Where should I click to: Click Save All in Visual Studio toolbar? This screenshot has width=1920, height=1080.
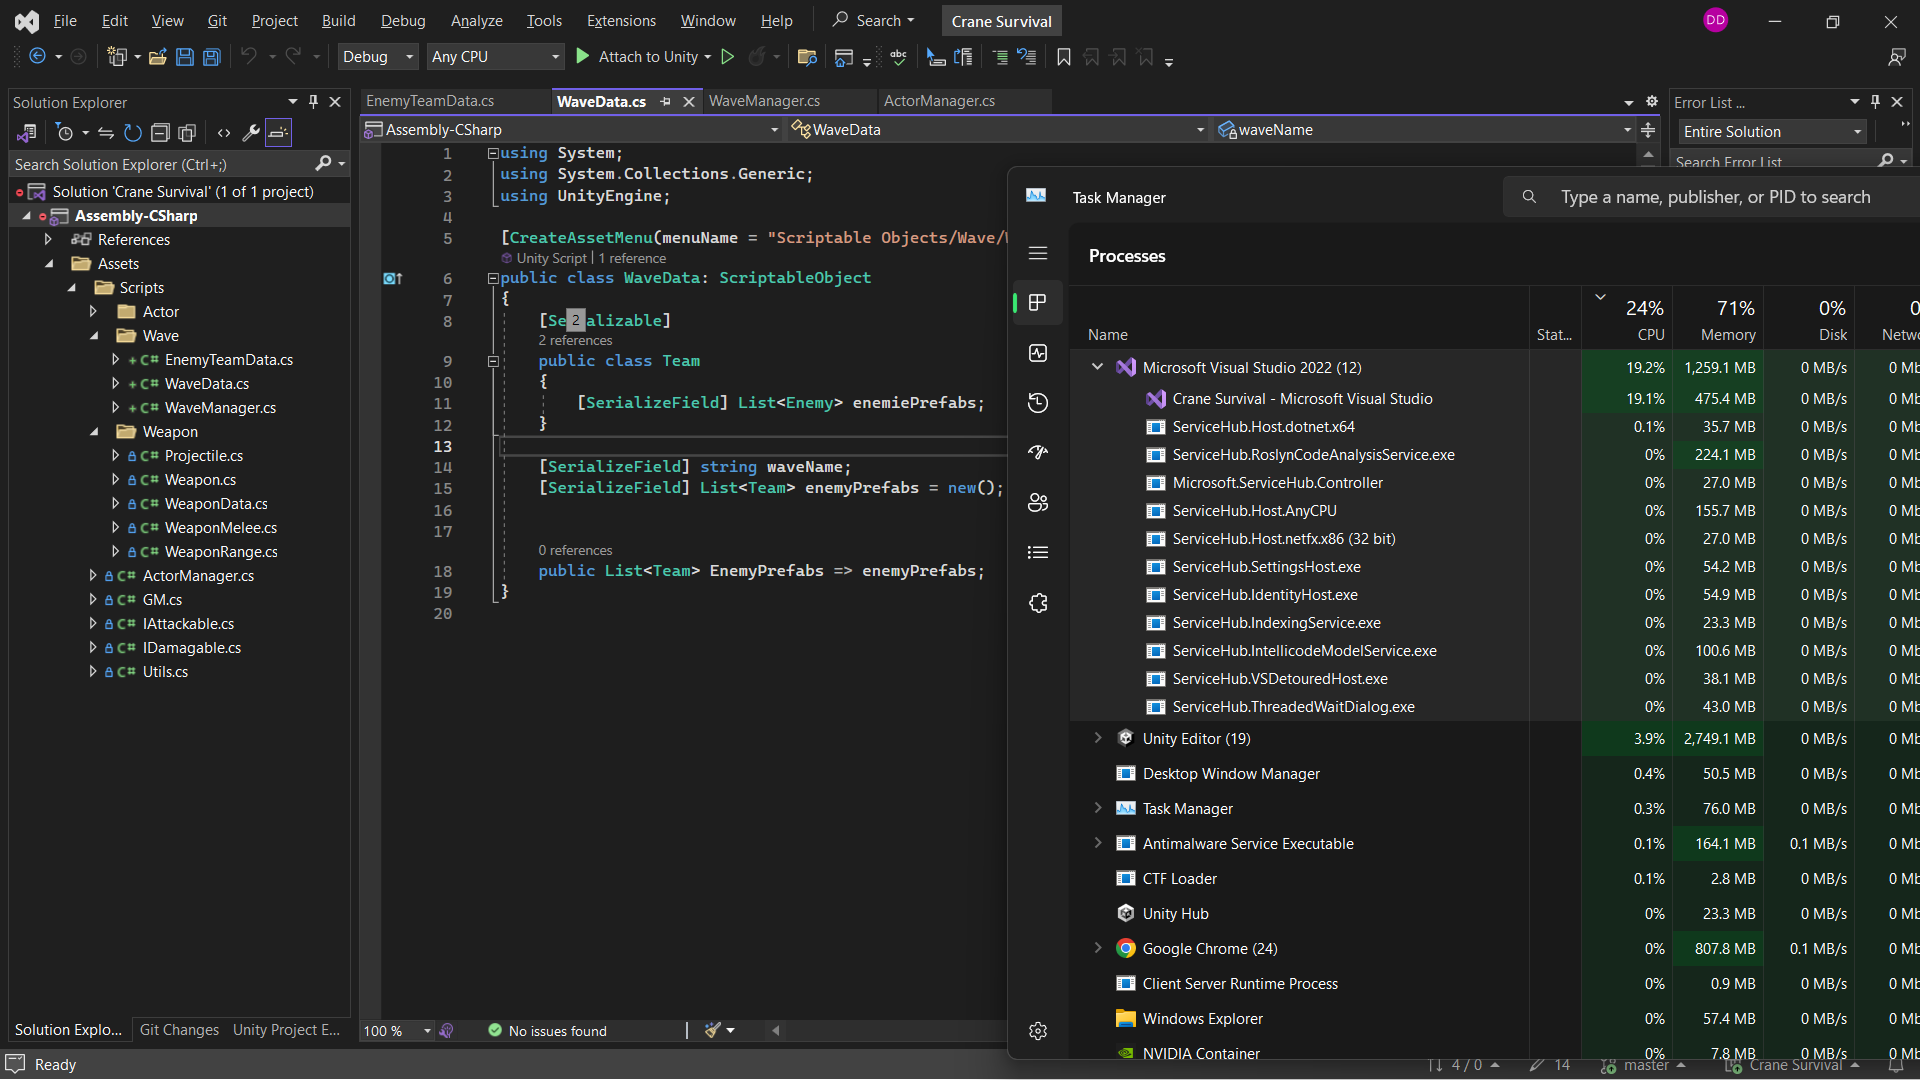(212, 57)
